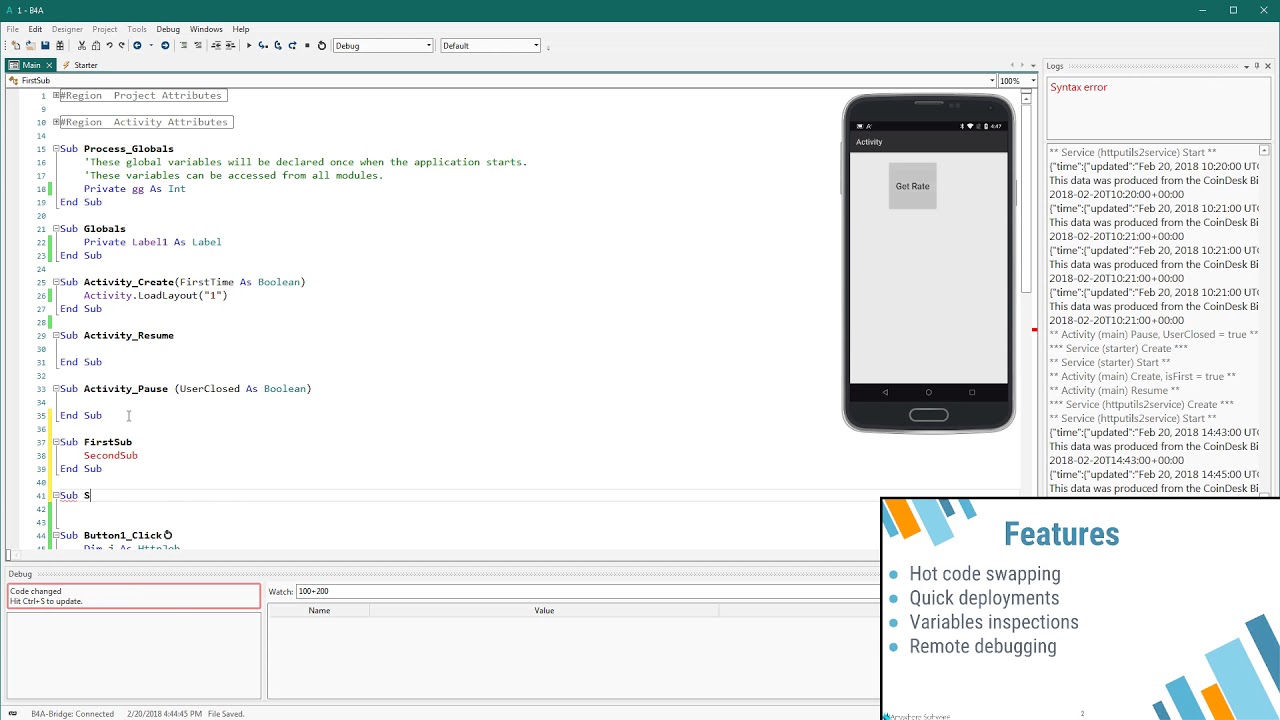Collapse Sub Activity_Create

[56, 282]
